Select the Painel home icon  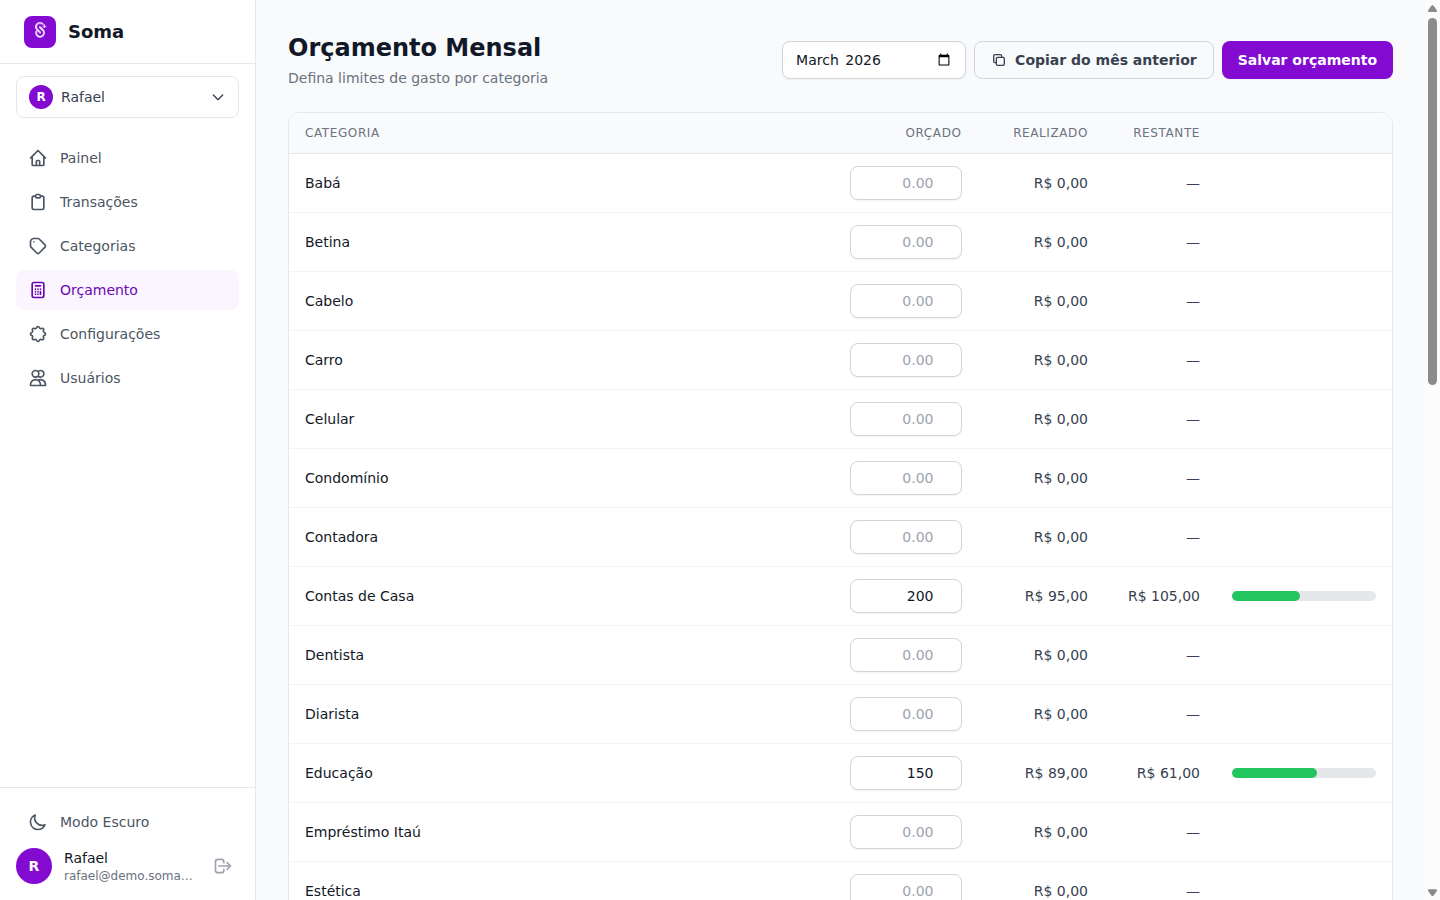(x=38, y=157)
